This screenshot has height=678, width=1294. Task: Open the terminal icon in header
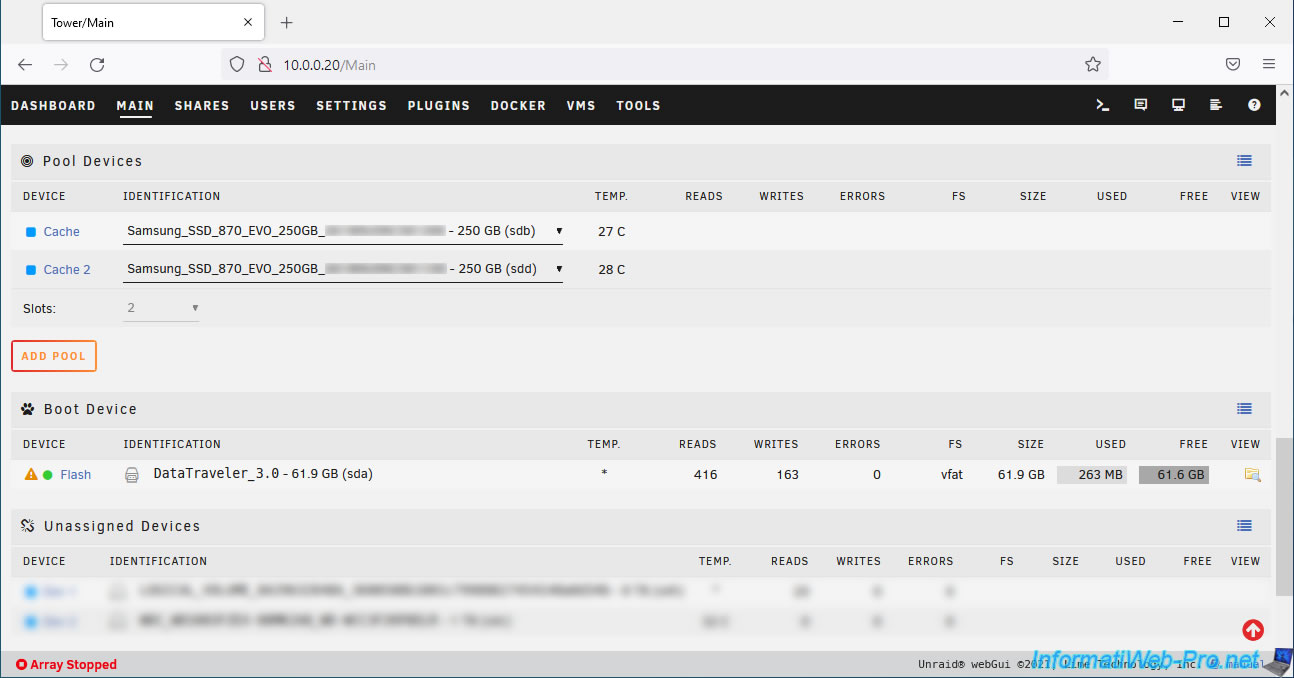[1102, 105]
